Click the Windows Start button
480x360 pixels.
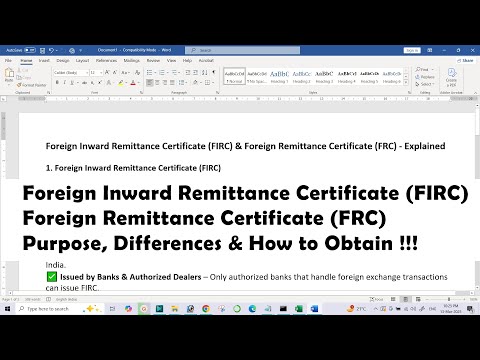point(7,309)
